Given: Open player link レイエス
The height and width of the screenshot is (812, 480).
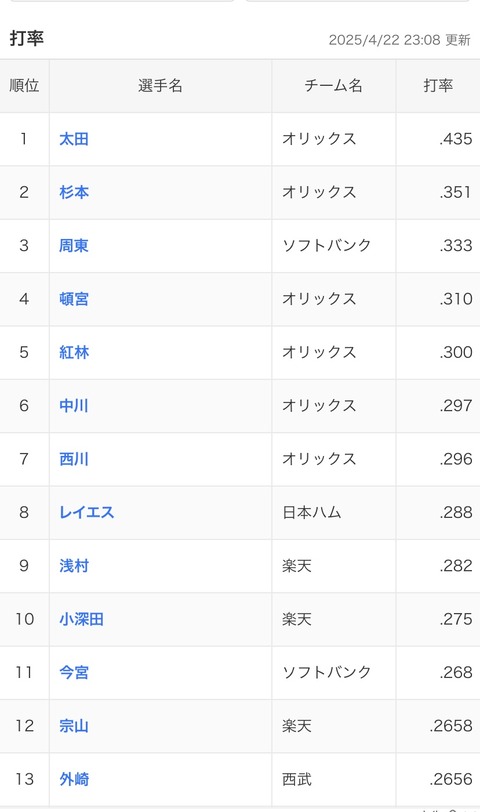Looking at the screenshot, I should coord(86,512).
